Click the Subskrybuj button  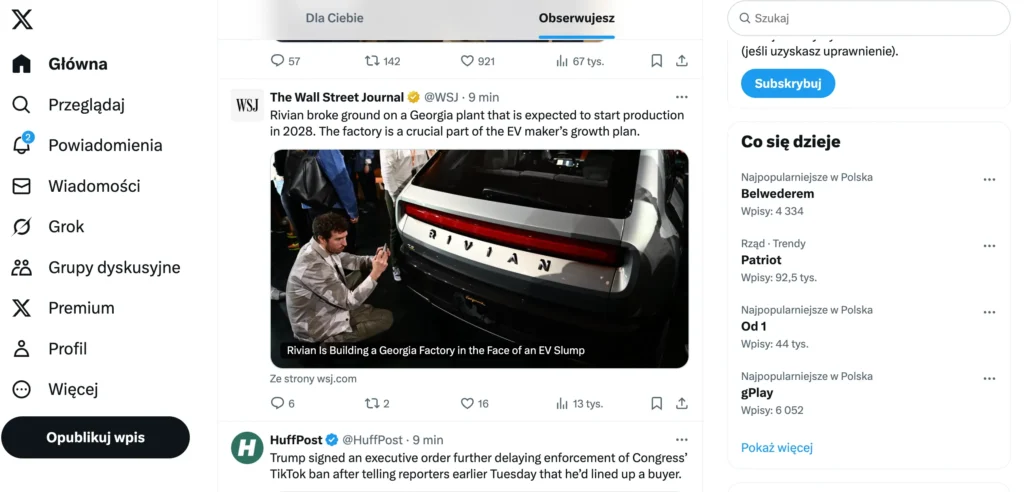(x=788, y=83)
